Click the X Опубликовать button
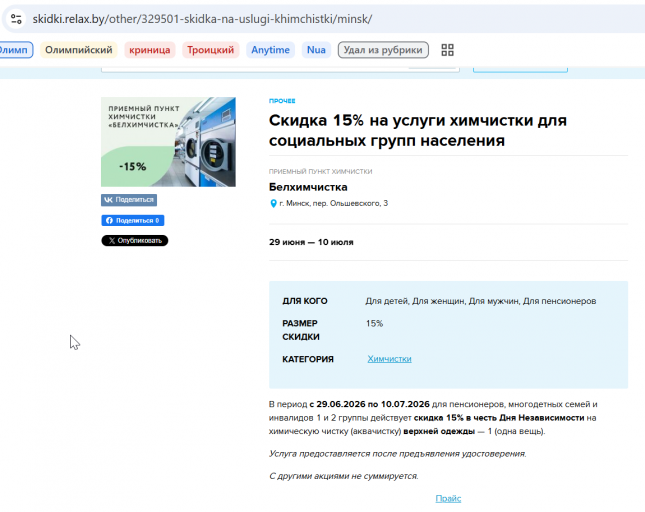The image size is (645, 512). (135, 241)
